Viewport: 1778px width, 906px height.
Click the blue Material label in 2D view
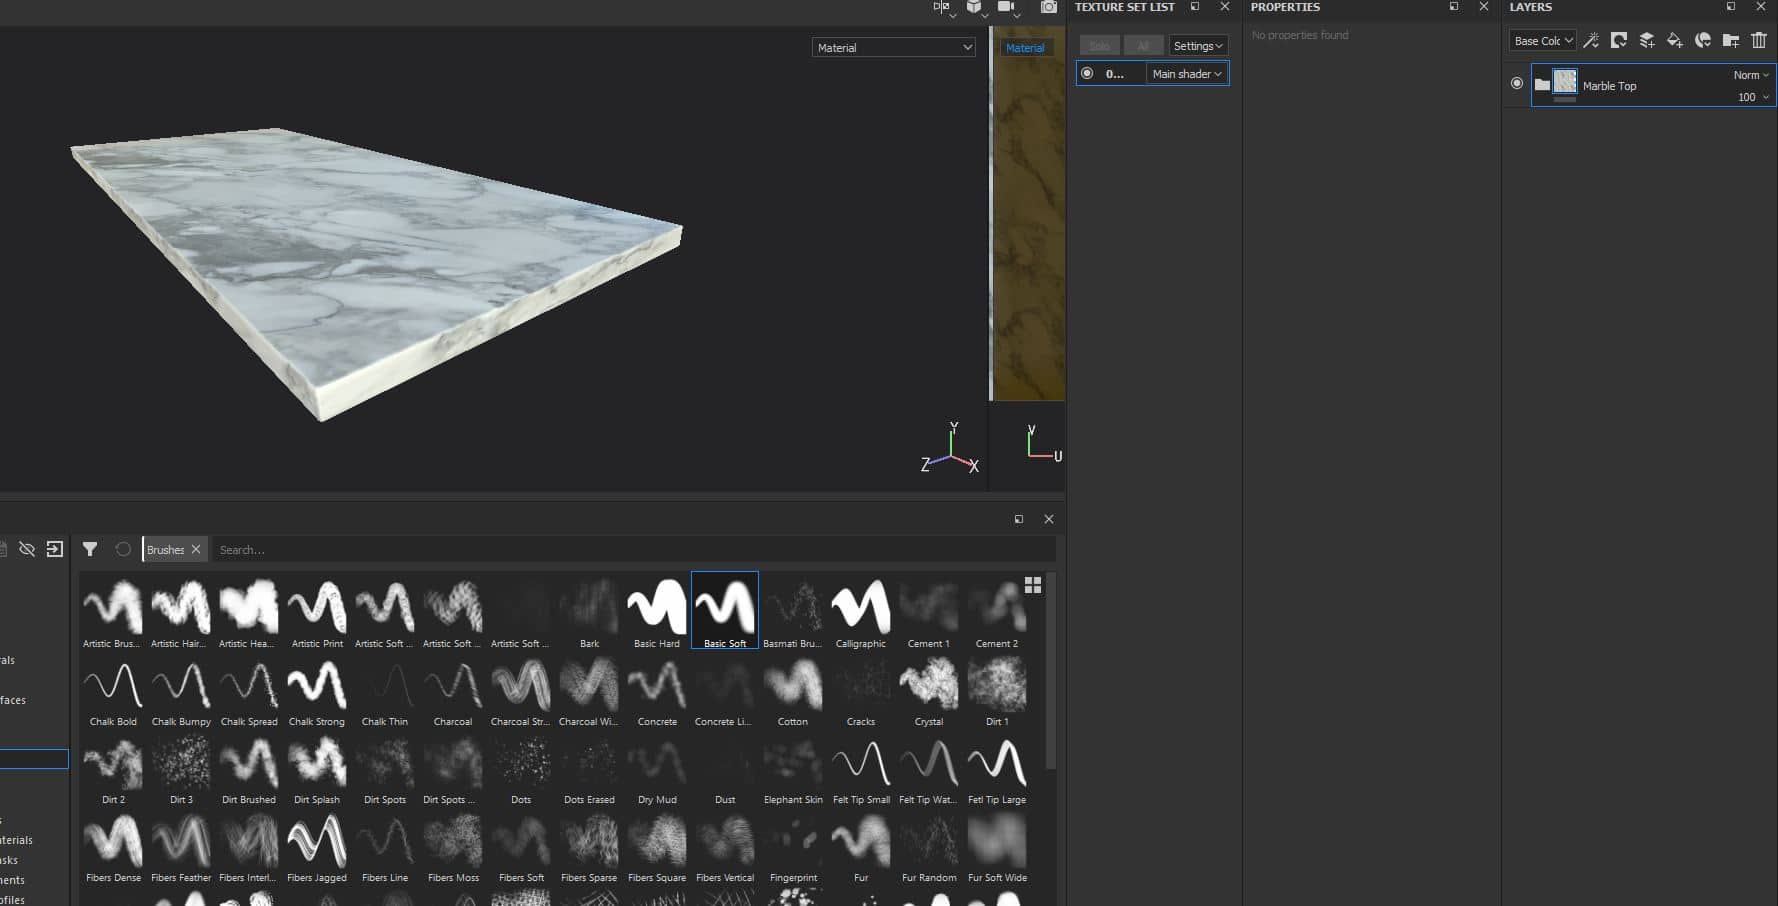pos(1025,48)
